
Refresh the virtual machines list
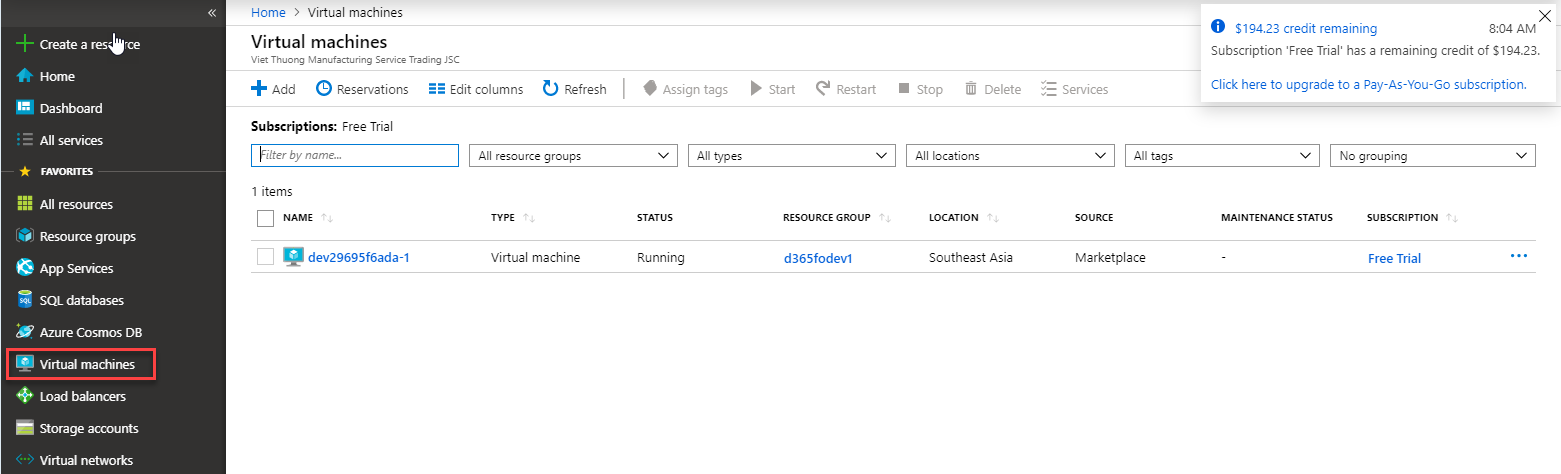tap(575, 89)
